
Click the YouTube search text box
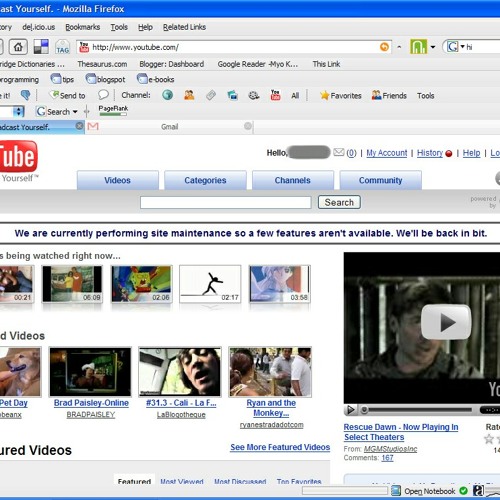pos(226,202)
